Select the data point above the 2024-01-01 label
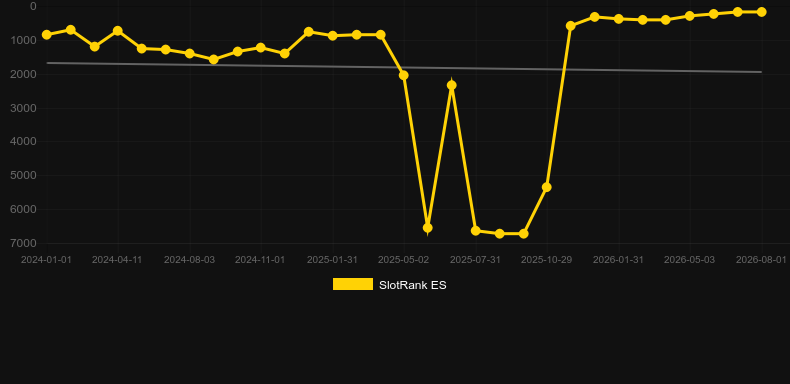Image resolution: width=790 pixels, height=384 pixels. point(47,35)
